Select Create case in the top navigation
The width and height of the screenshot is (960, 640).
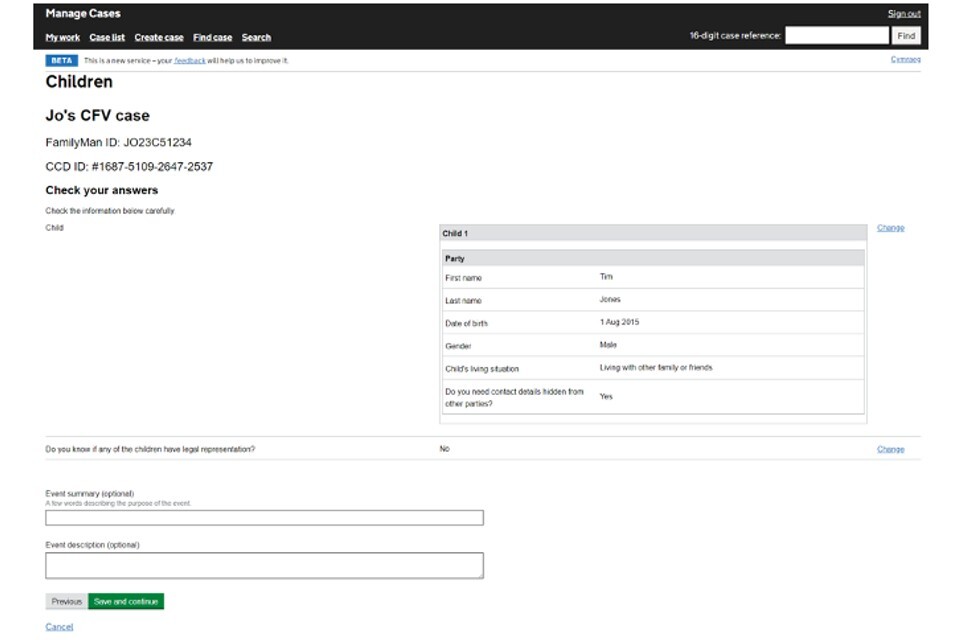coord(159,38)
